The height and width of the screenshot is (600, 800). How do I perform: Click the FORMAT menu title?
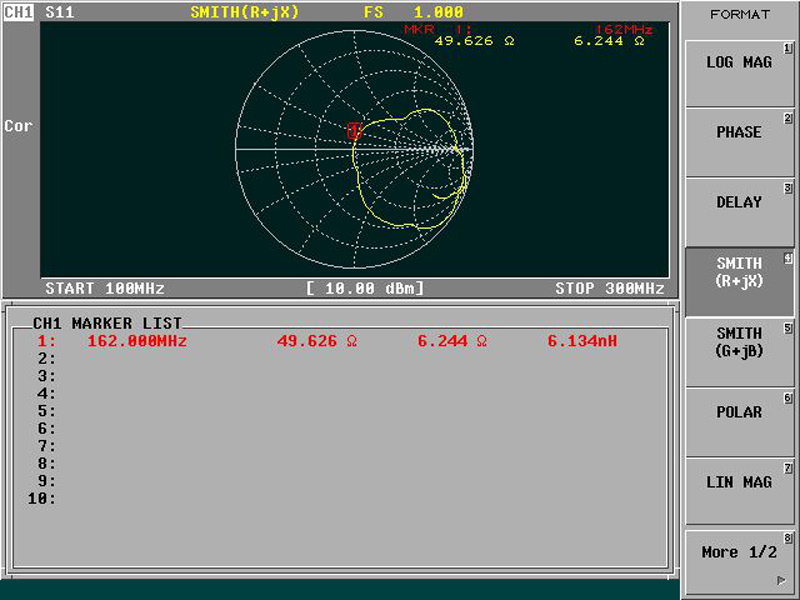point(740,14)
